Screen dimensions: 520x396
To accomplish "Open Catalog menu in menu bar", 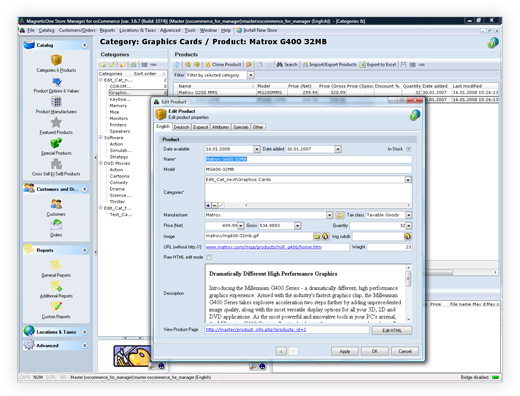I will click(x=46, y=30).
